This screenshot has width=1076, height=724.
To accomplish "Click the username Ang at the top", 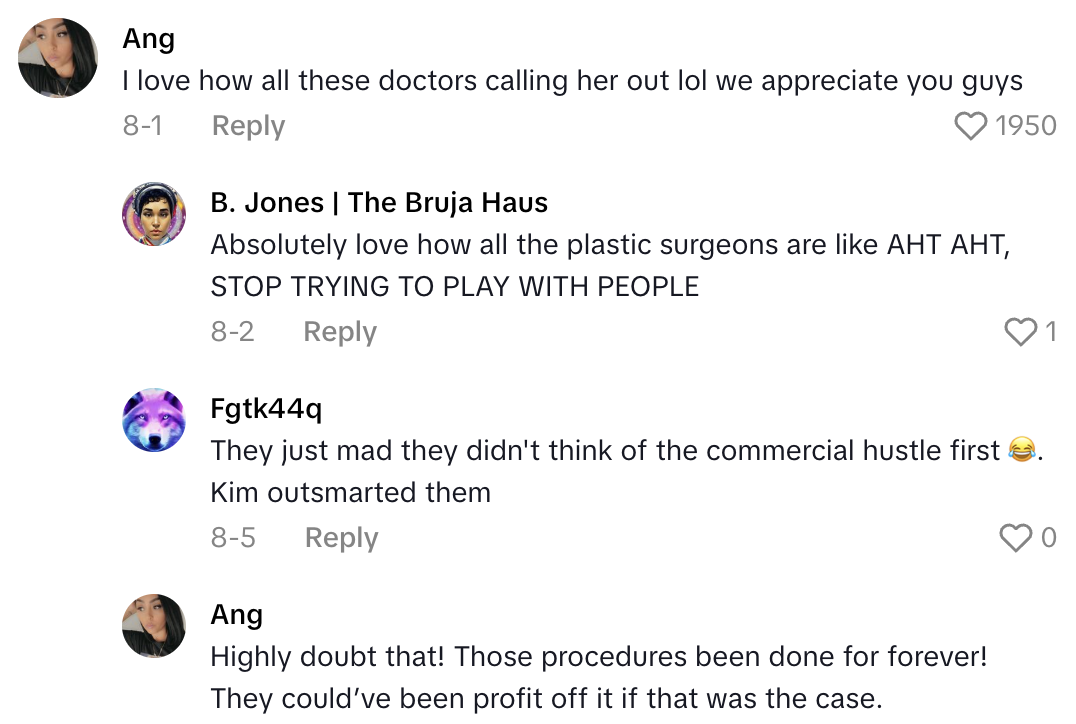I will click(148, 39).
